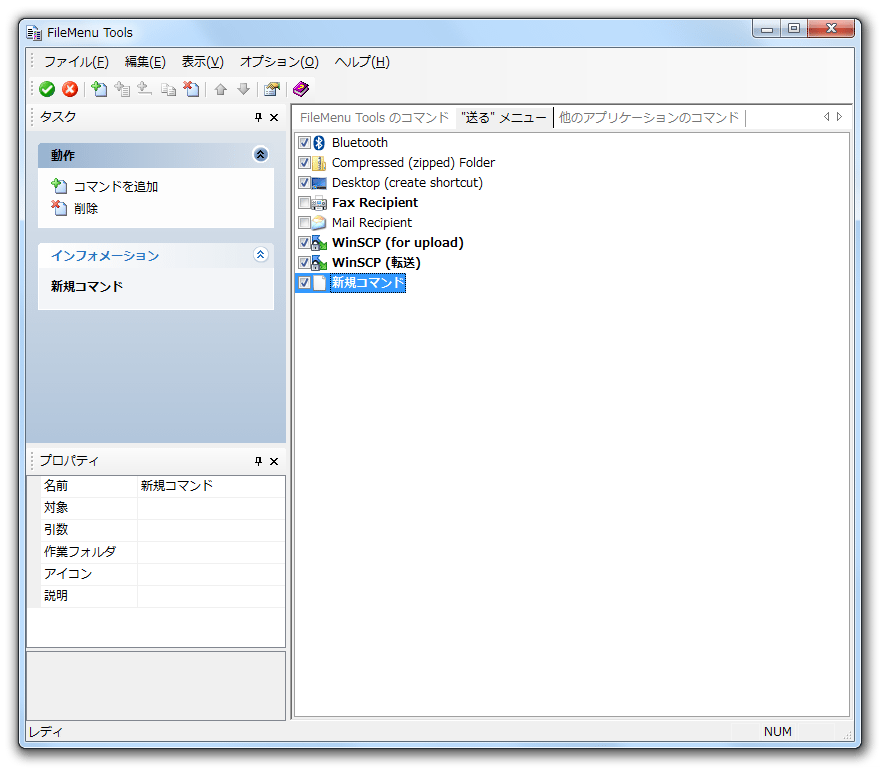Open the 編集(E) menu
This screenshot has width=884, height=770.
coord(145,62)
